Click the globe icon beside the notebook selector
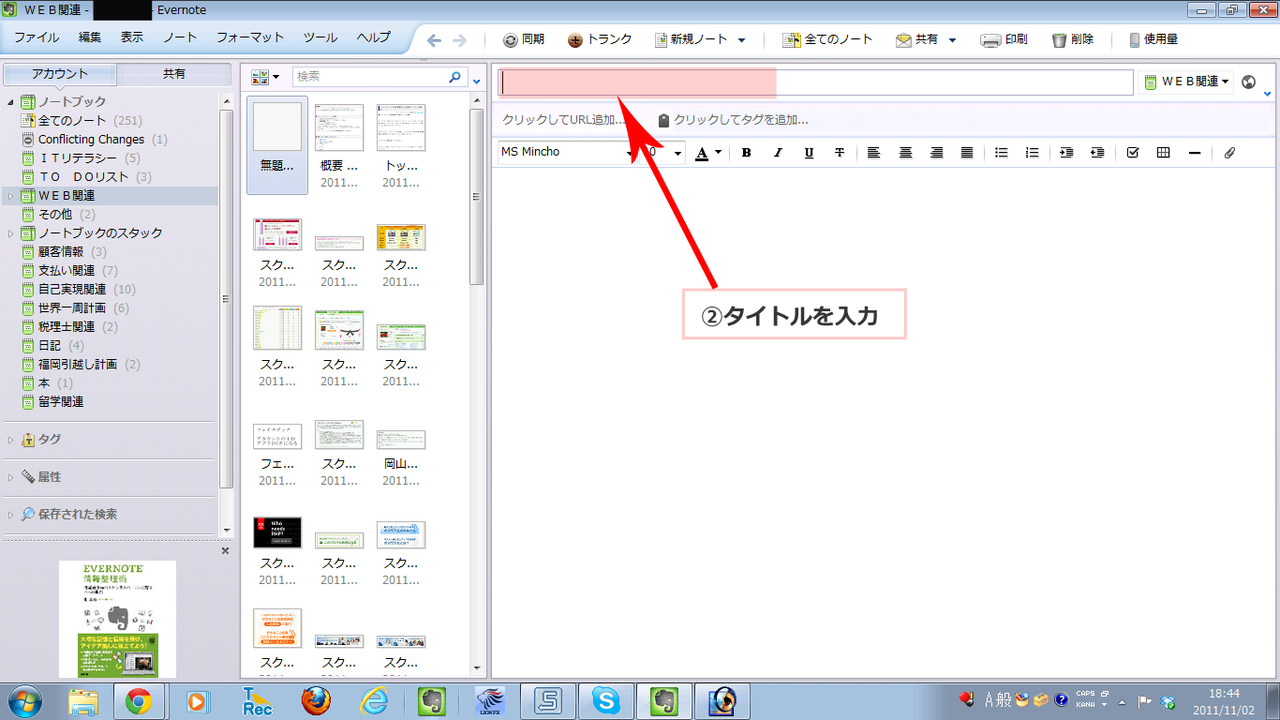Viewport: 1280px width, 720px height. point(1249,82)
